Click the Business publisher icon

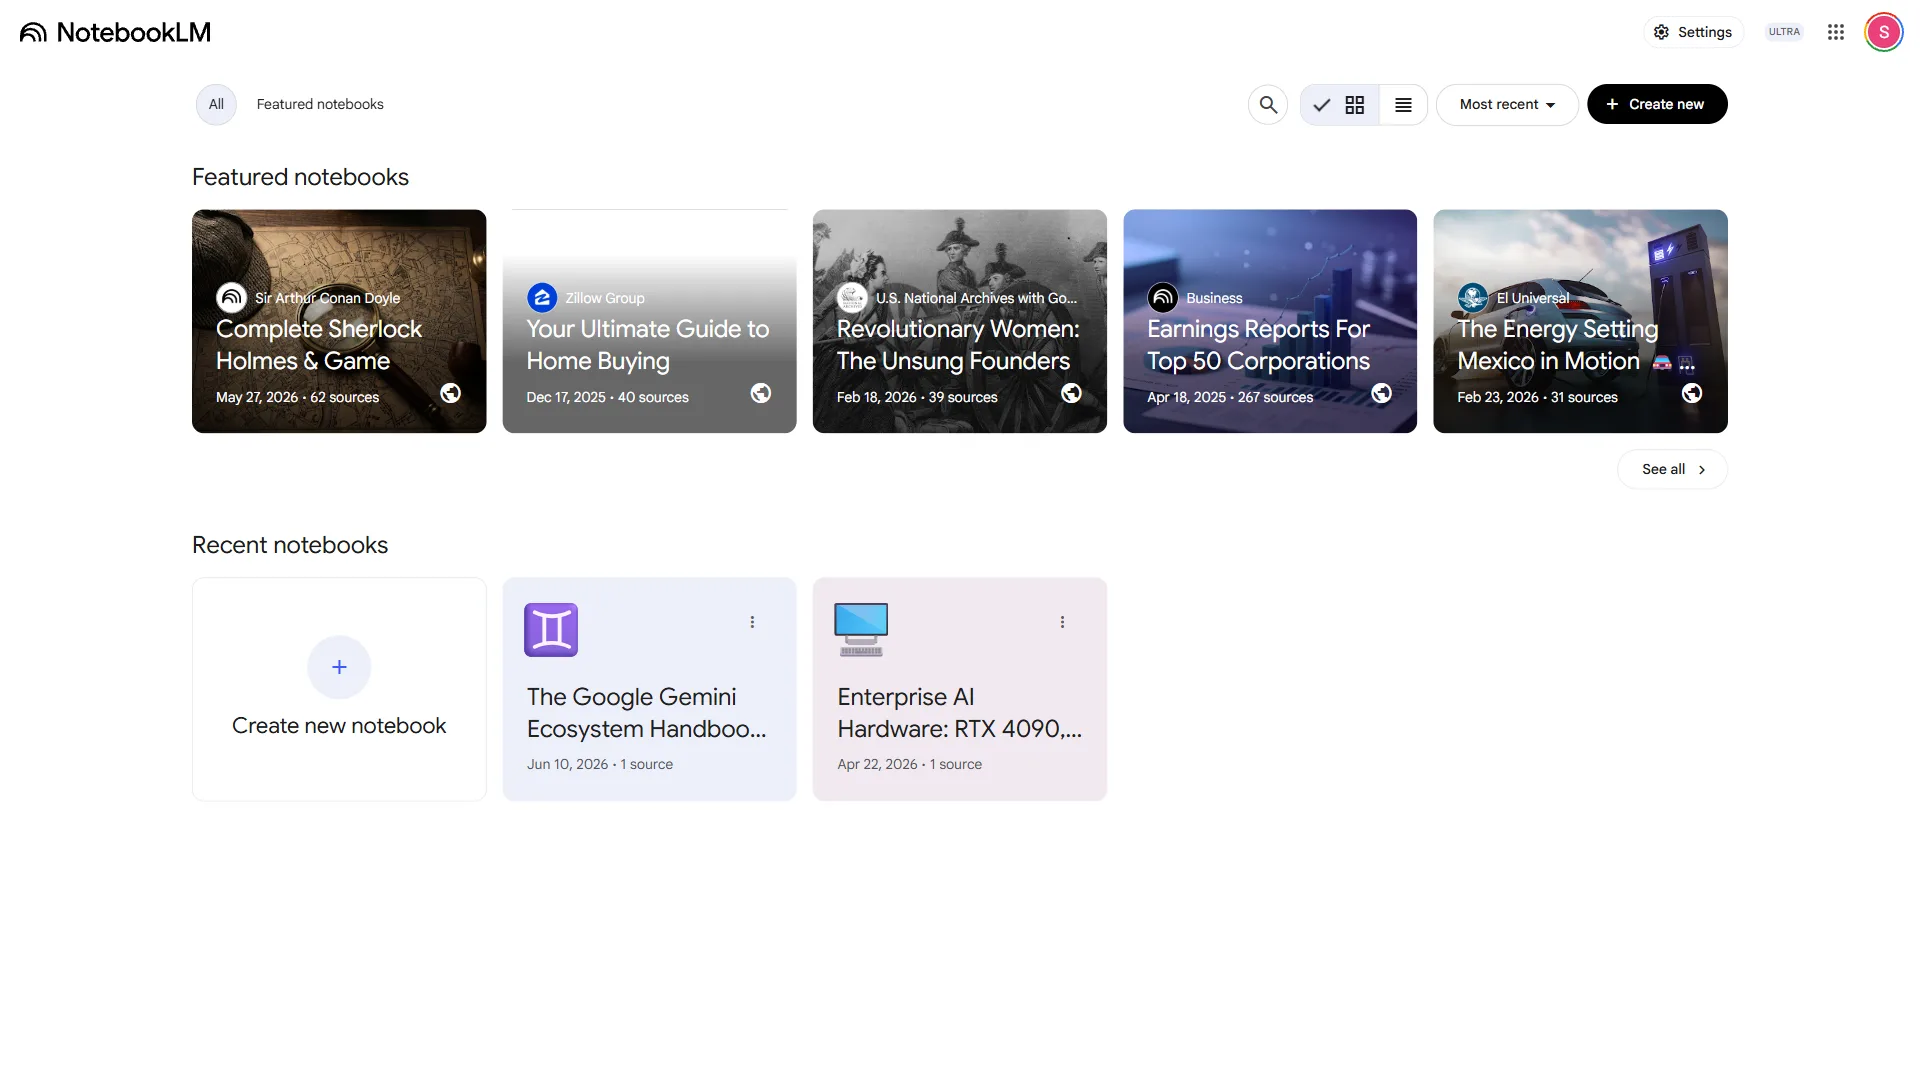(1162, 297)
